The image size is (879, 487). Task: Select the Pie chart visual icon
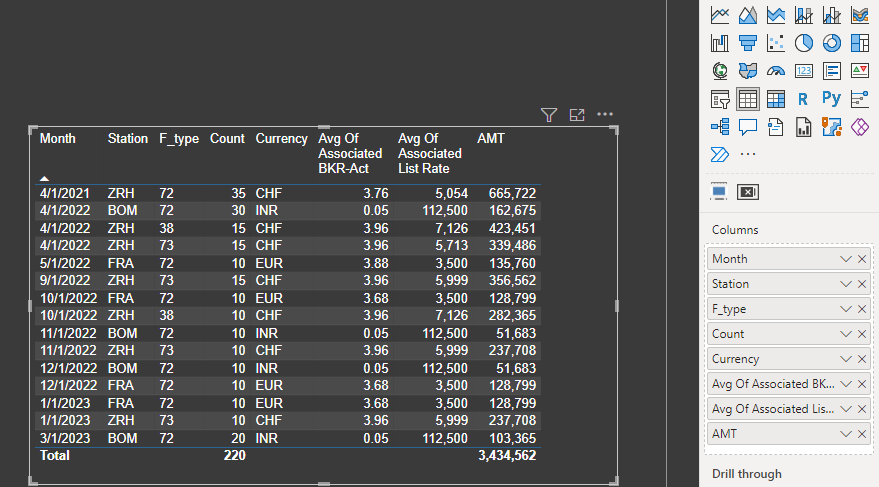803,43
